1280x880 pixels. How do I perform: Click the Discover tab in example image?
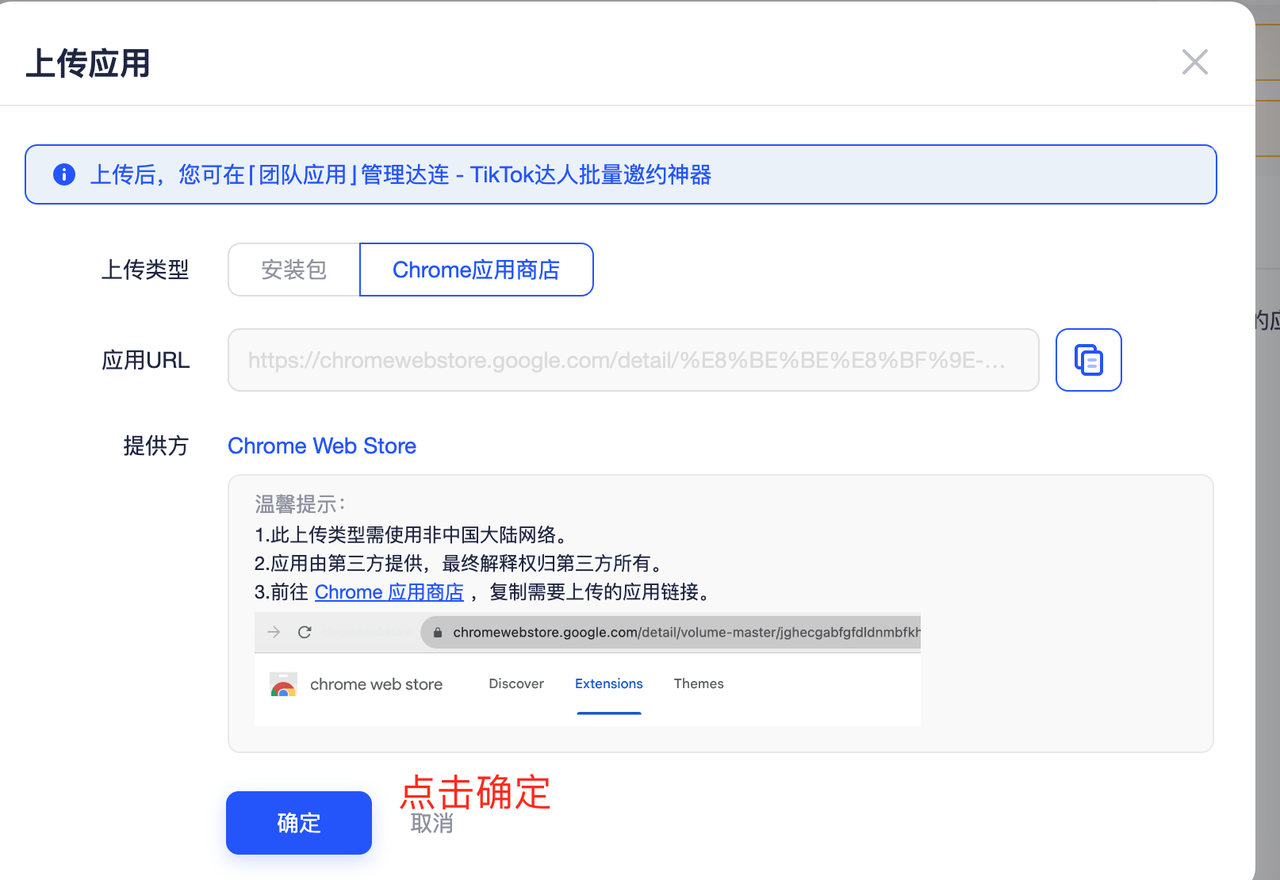point(516,684)
